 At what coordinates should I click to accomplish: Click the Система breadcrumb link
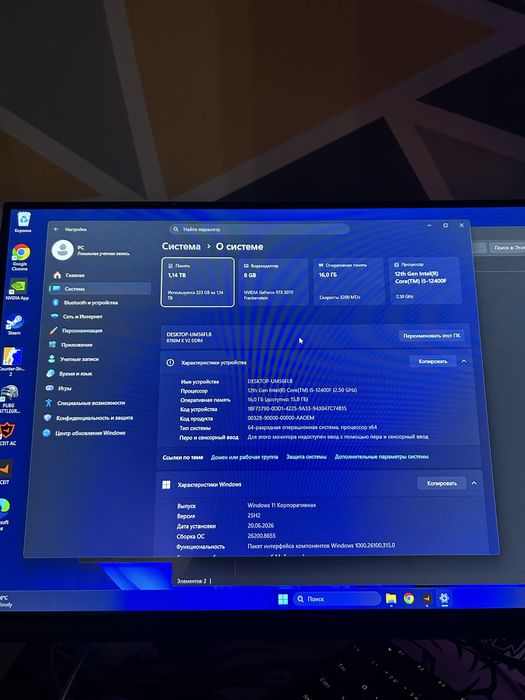(181, 246)
